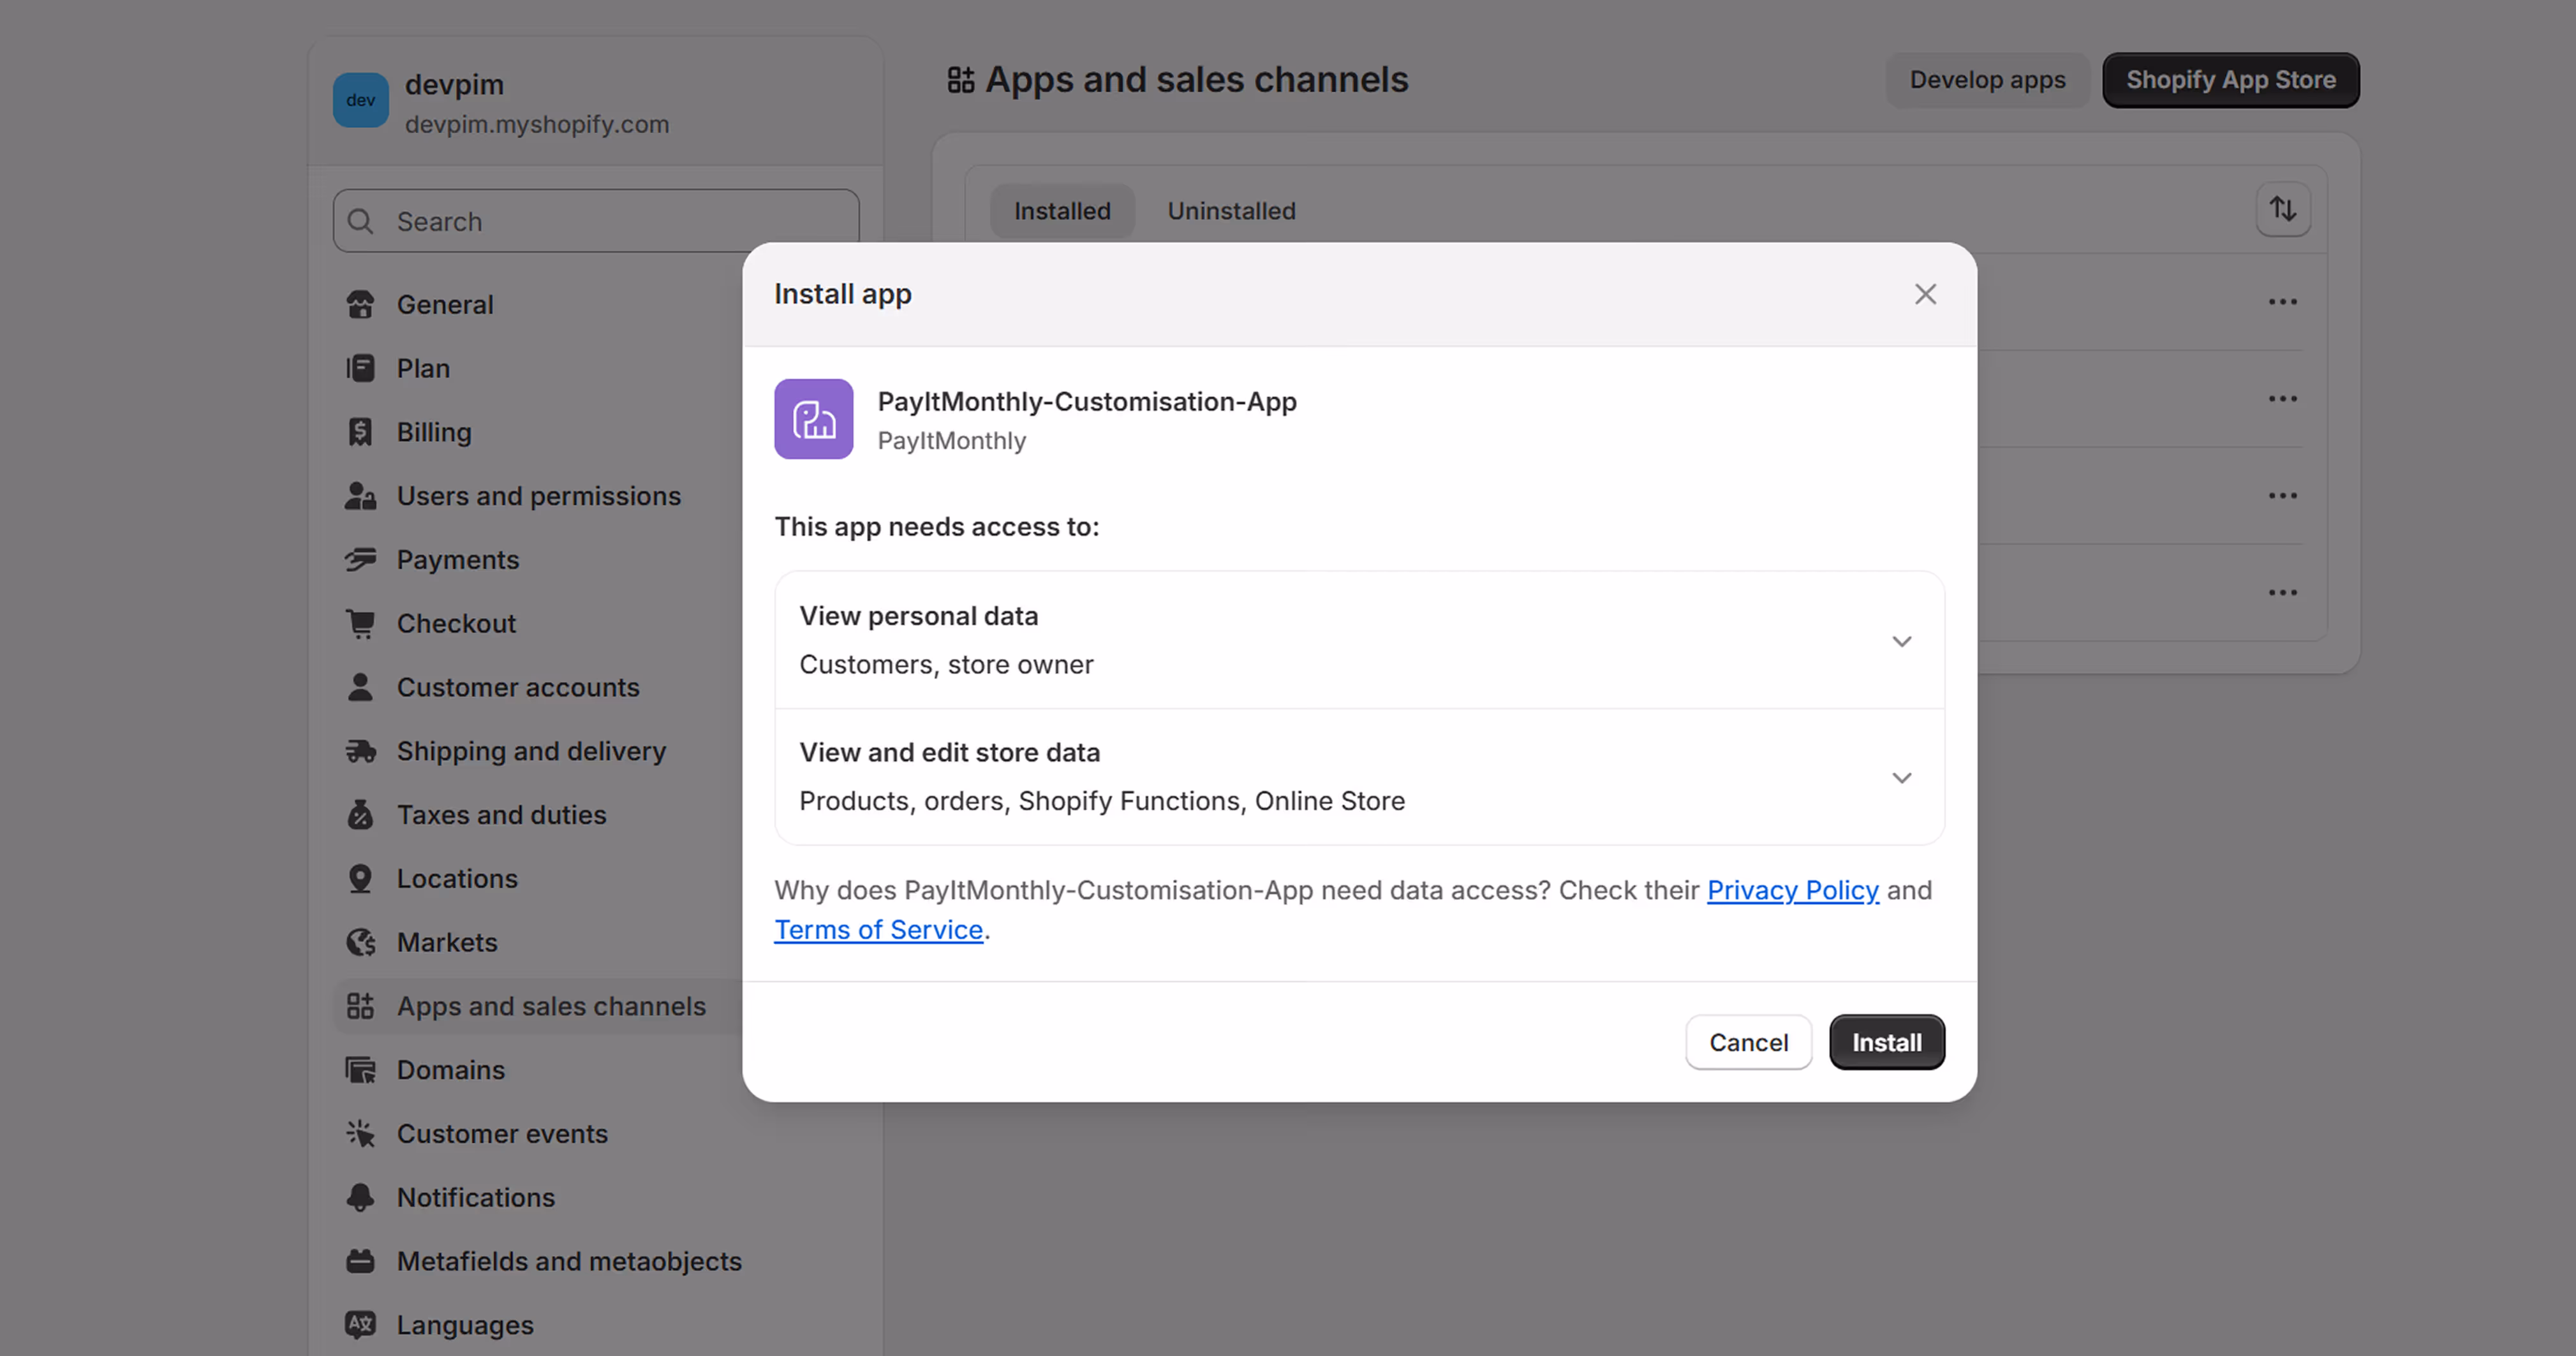Screen dimensions: 2576x1356
Task: Open the Terms of Service link
Action: [878, 930]
